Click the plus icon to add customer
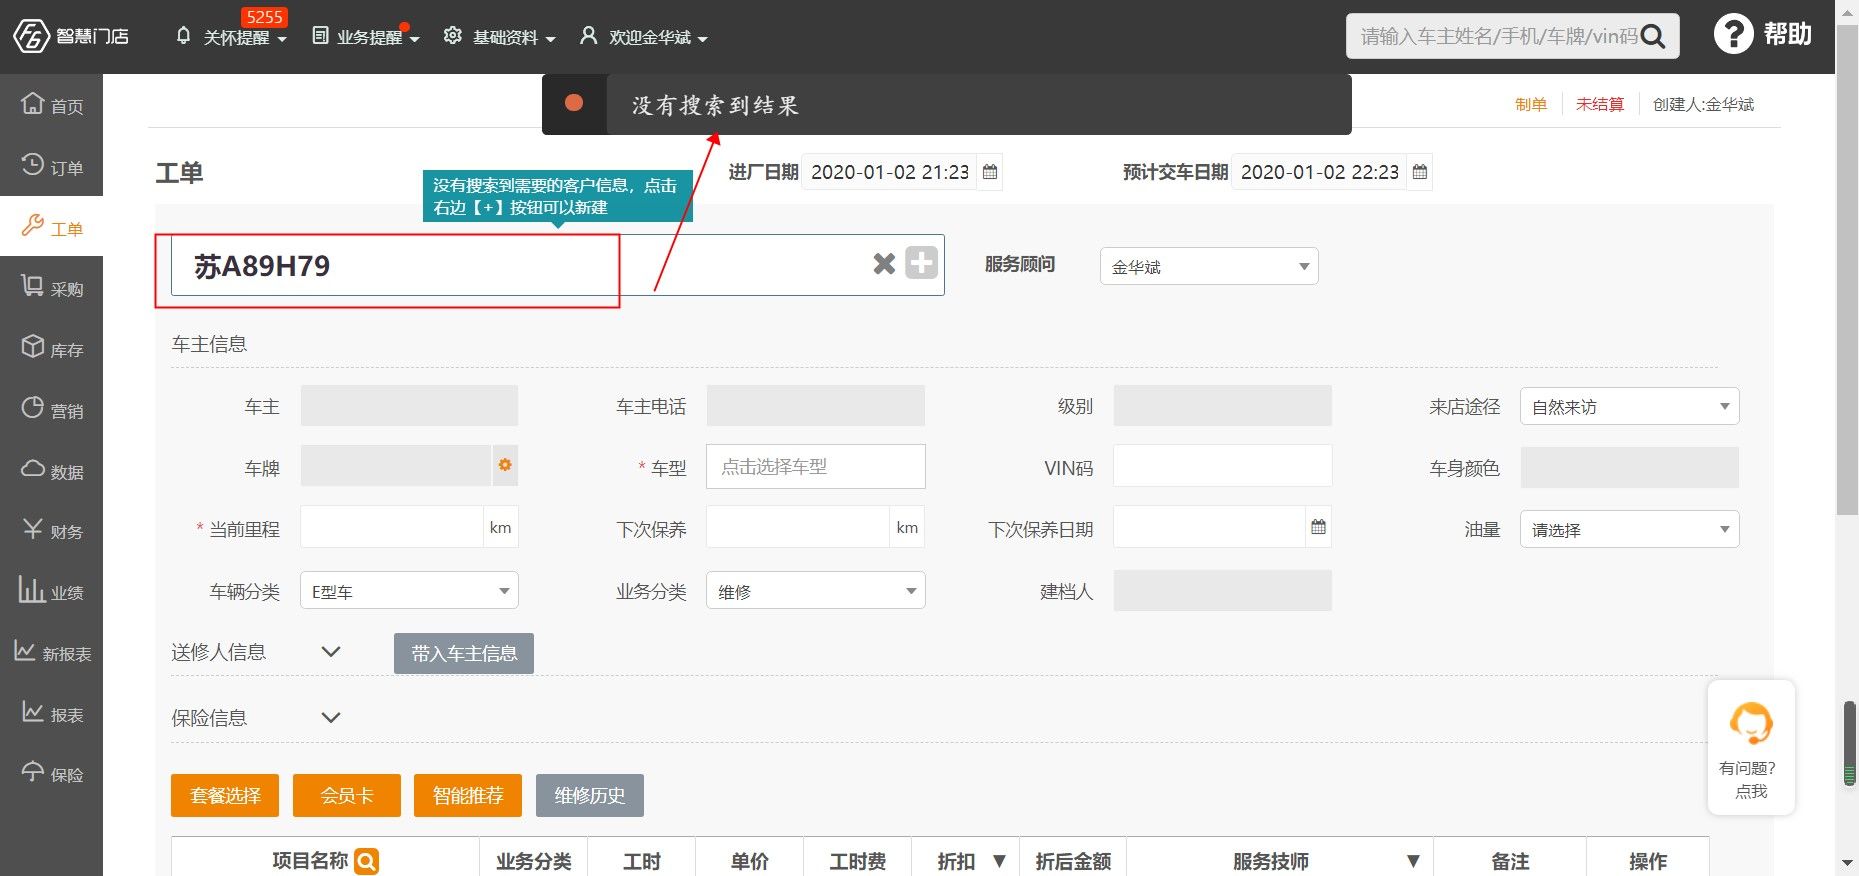Viewport: 1859px width, 876px height. [921, 263]
